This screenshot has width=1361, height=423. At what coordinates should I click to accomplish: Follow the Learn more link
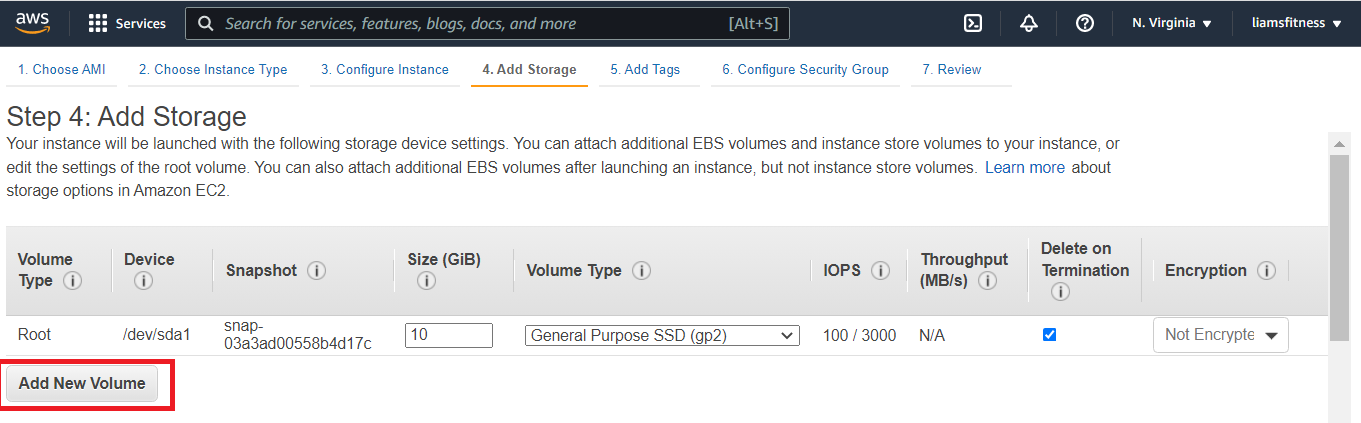[1024, 168]
